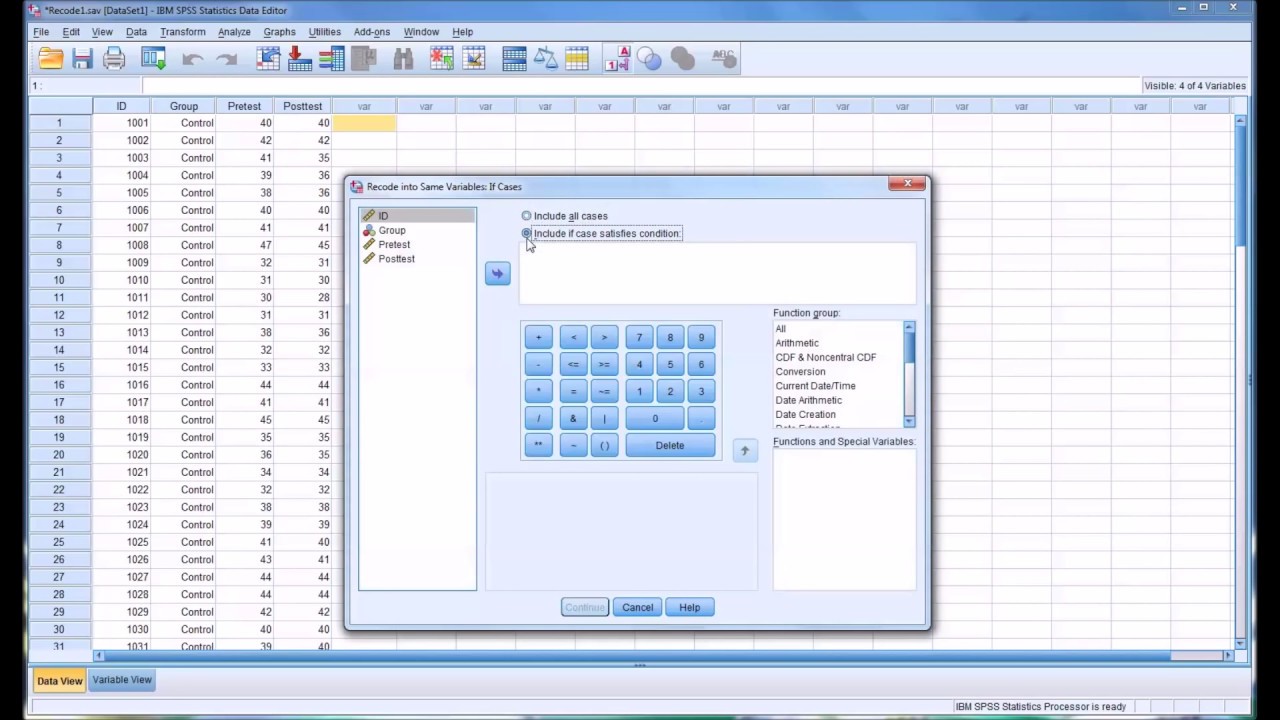The image size is (1280, 720).
Task: Click the Cancel button in the dialog
Action: coord(637,607)
